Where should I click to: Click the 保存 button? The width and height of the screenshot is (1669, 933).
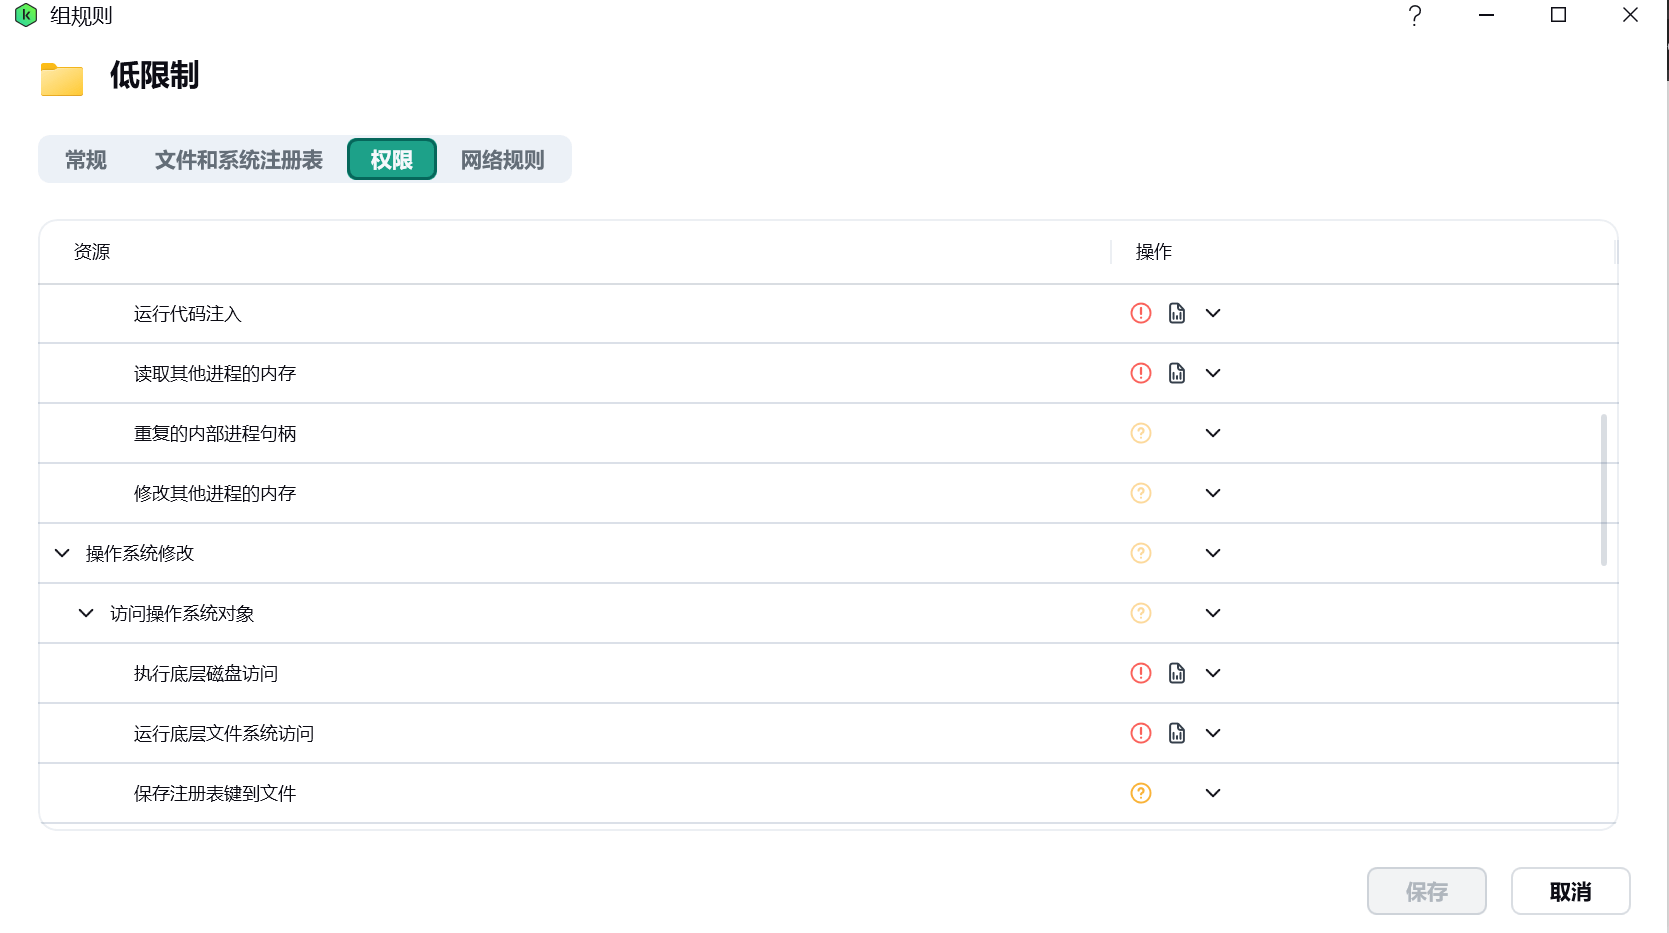[1426, 891]
